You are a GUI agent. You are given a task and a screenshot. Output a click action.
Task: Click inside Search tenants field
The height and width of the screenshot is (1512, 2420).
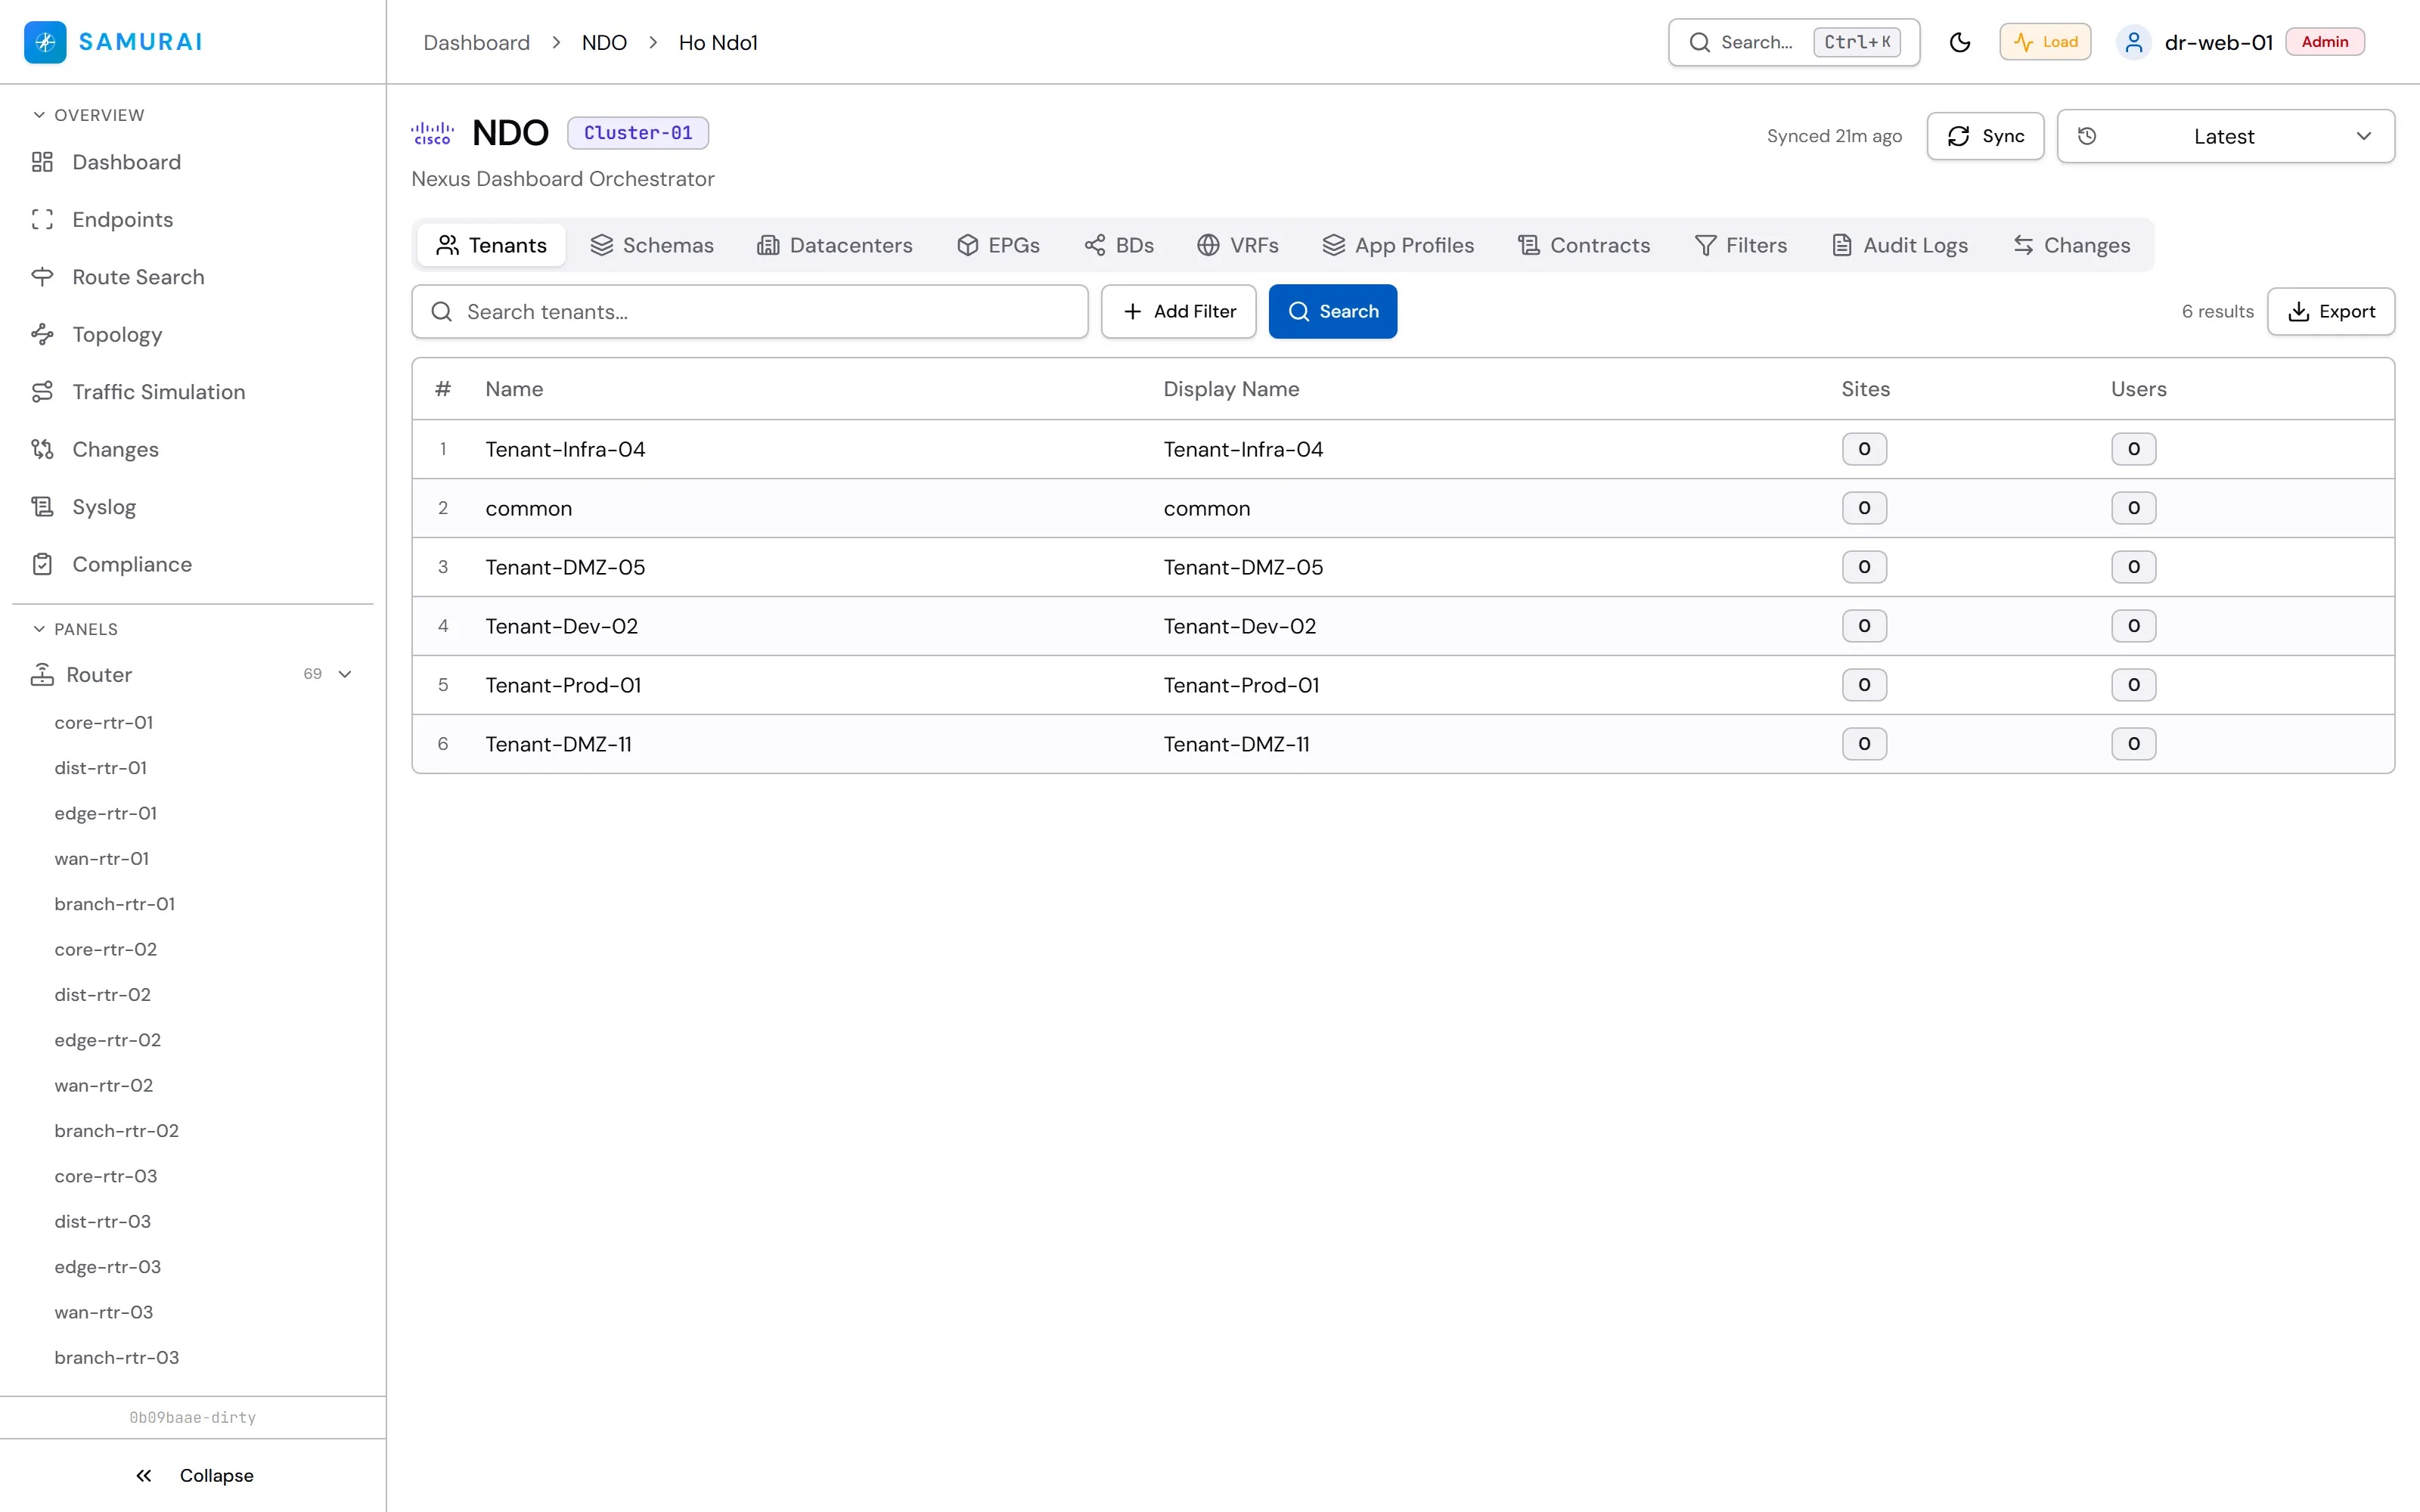(x=750, y=312)
